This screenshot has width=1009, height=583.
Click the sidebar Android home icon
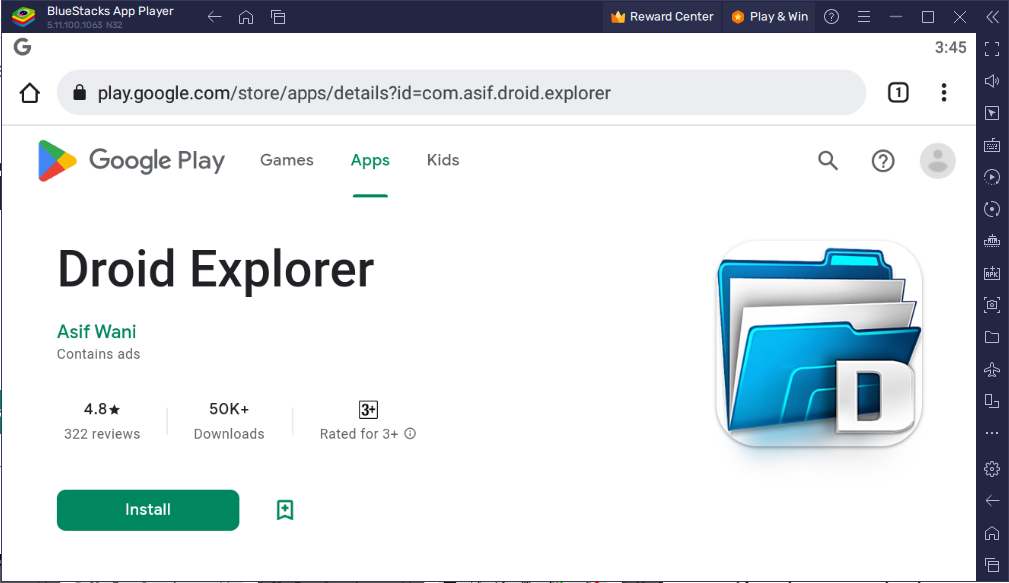tap(992, 533)
